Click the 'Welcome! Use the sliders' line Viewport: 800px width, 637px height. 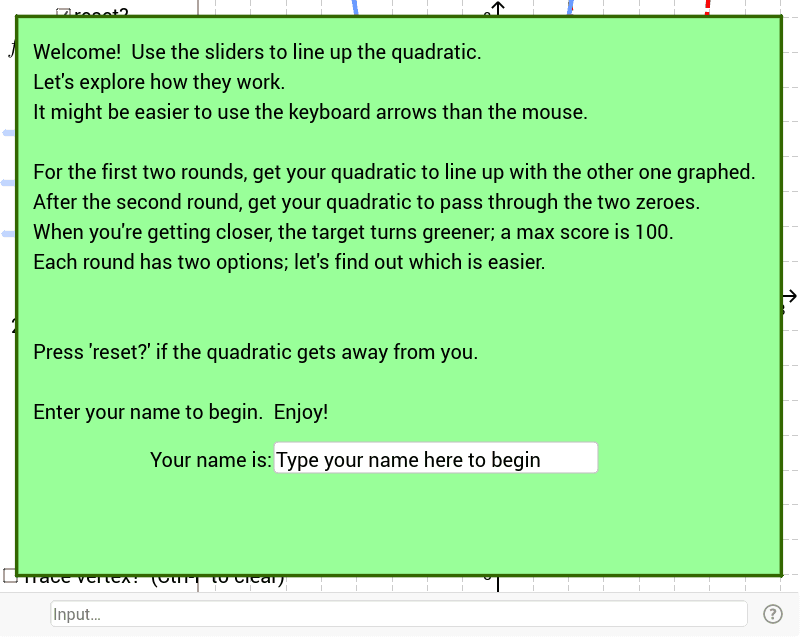coord(257,52)
